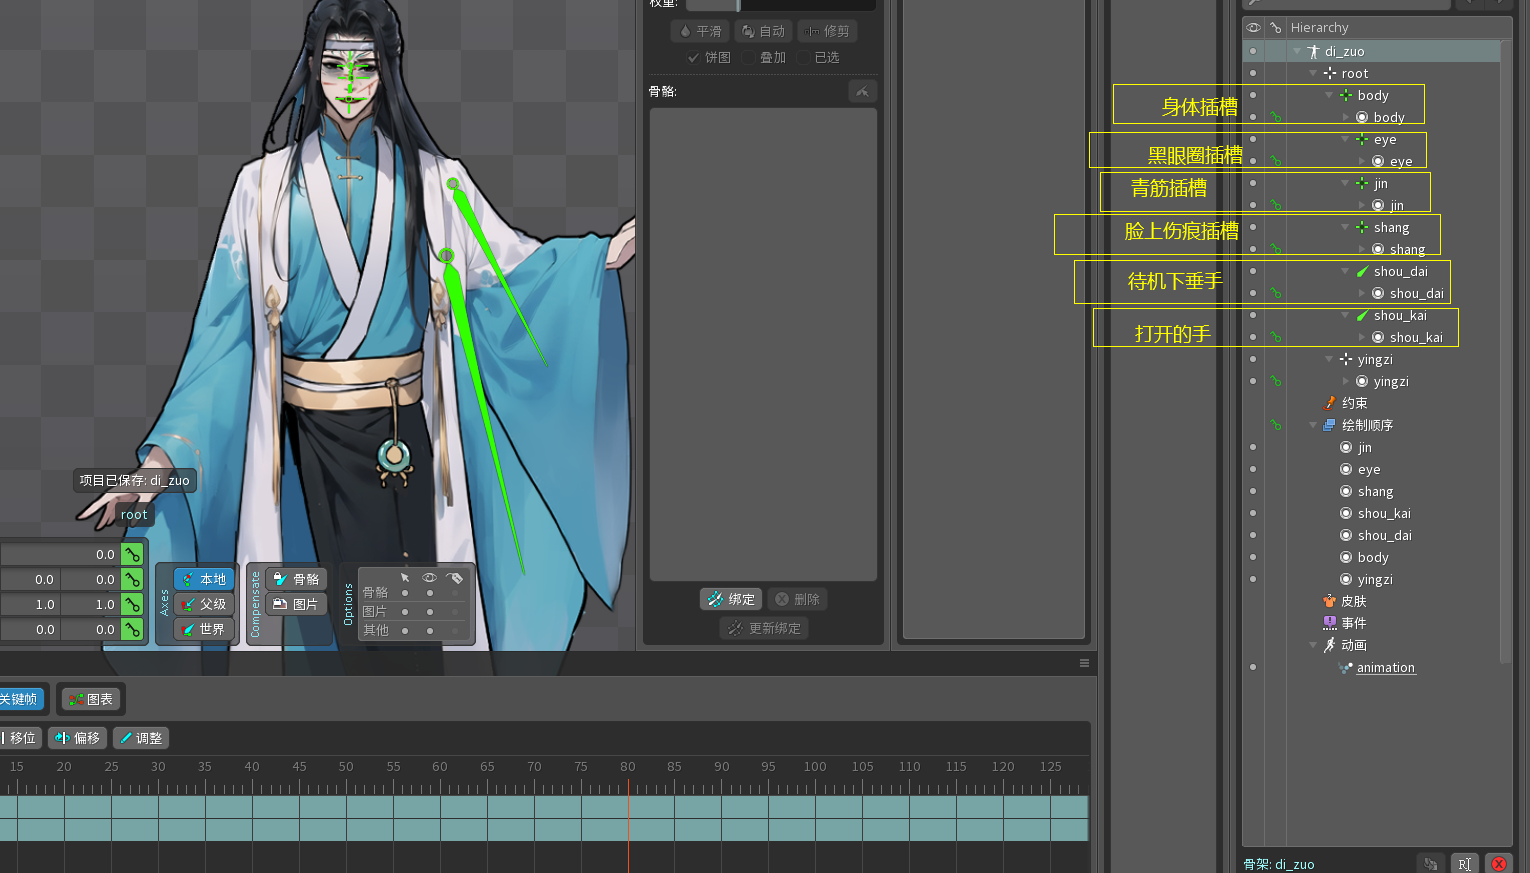Click the 绑定 bind button
This screenshot has width=1530, height=873.
(731, 599)
